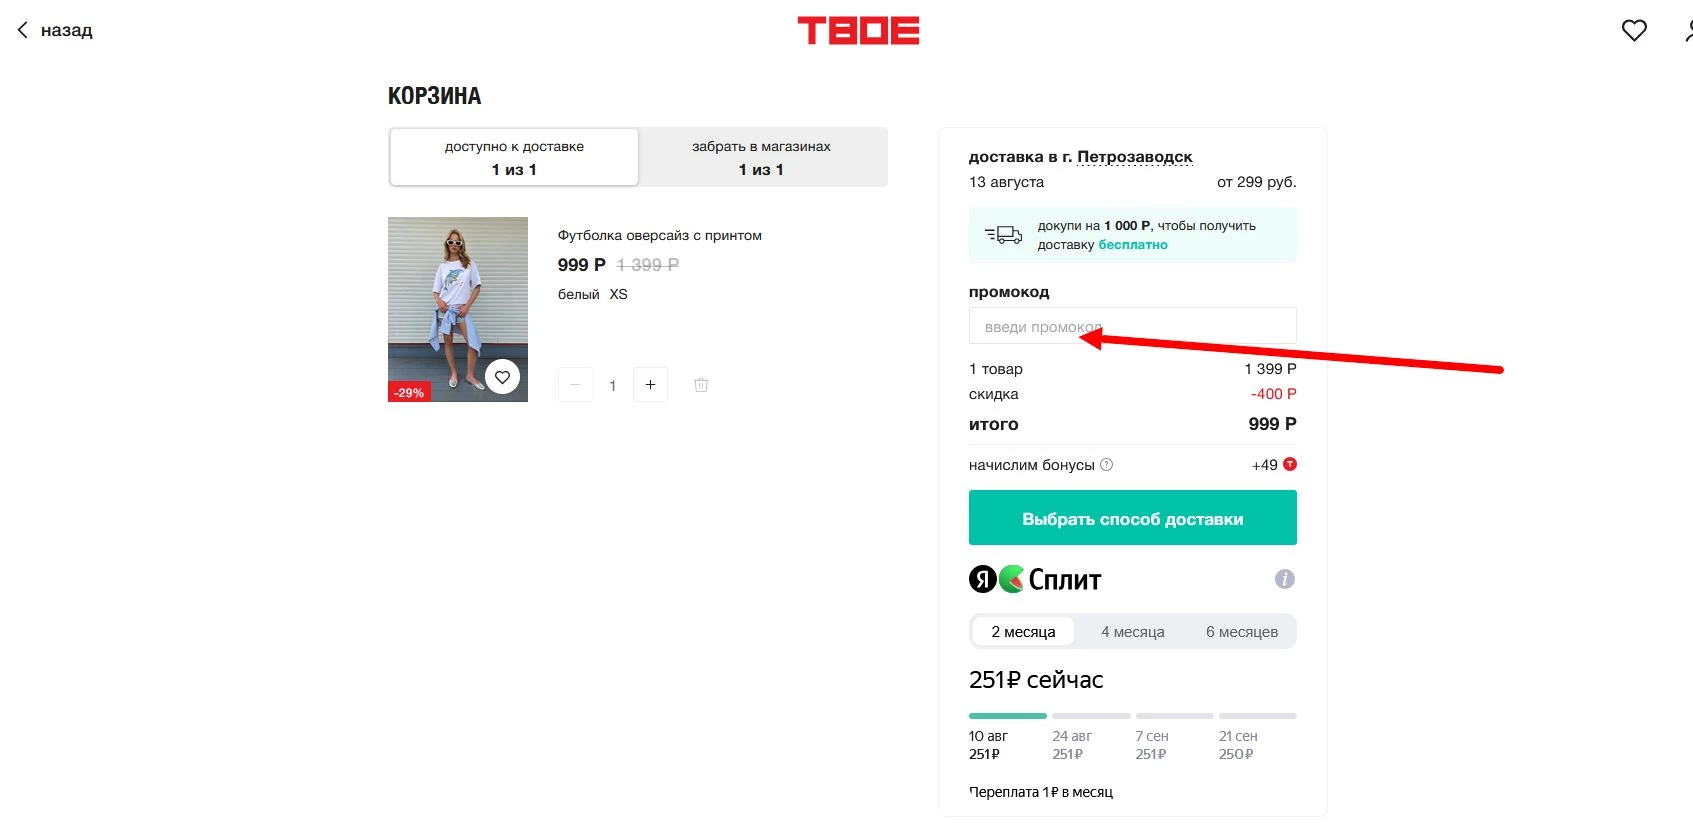Toggle the heart on the product photo
This screenshot has width=1693, height=829.
point(503,376)
